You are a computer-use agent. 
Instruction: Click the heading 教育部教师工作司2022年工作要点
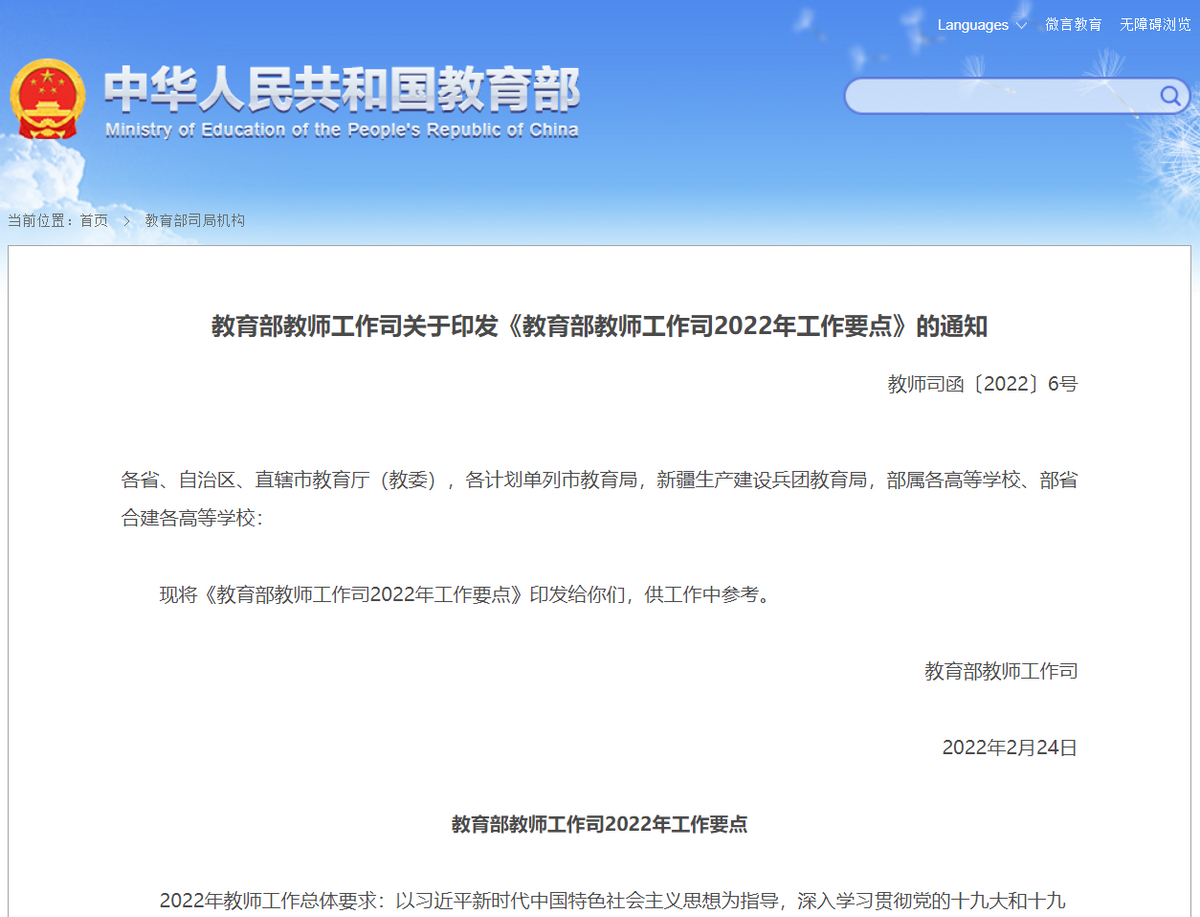[x=600, y=824]
